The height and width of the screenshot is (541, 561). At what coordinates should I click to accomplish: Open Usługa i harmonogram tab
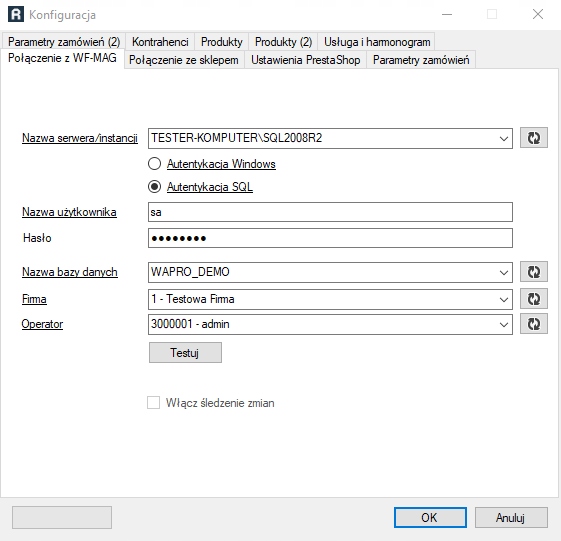377,42
